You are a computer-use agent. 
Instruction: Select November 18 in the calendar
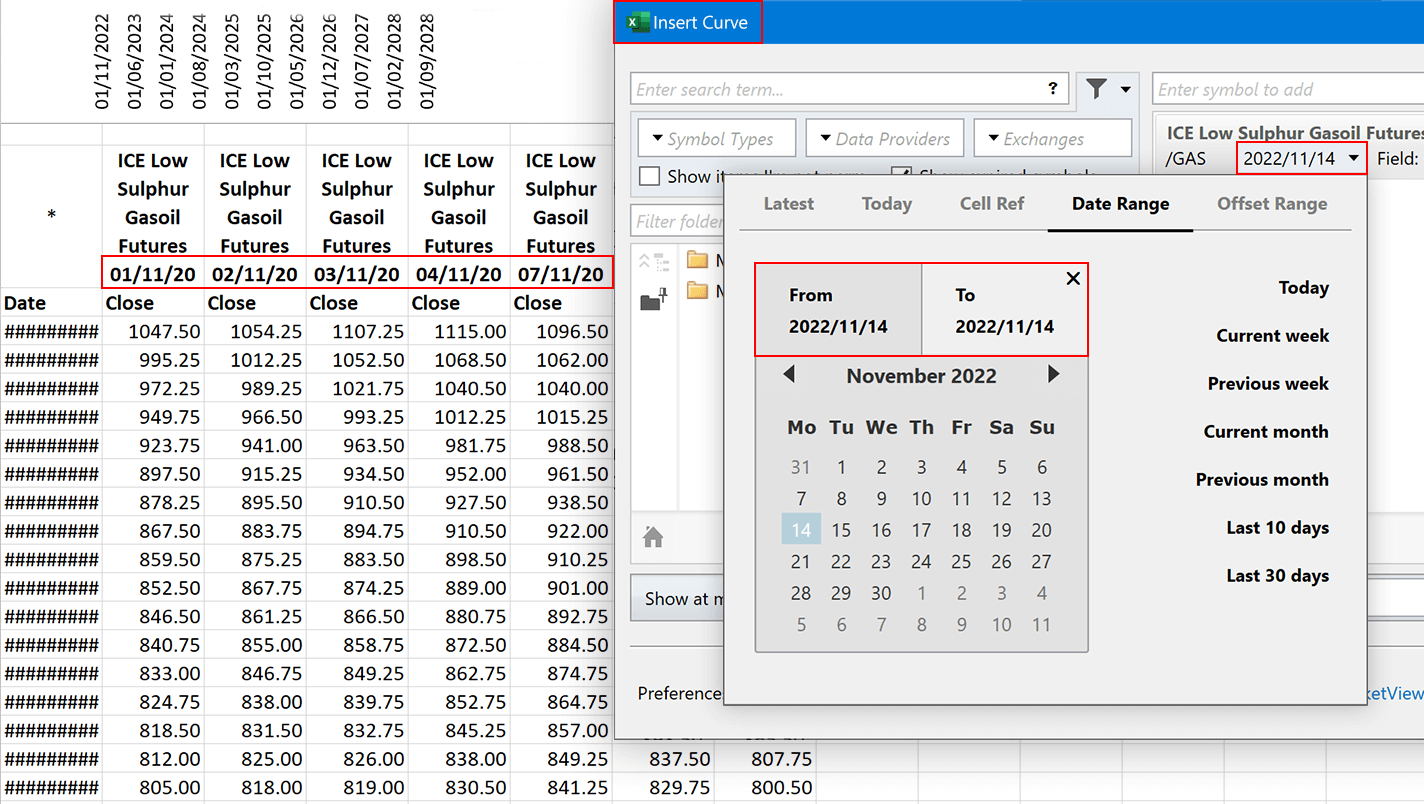point(961,530)
